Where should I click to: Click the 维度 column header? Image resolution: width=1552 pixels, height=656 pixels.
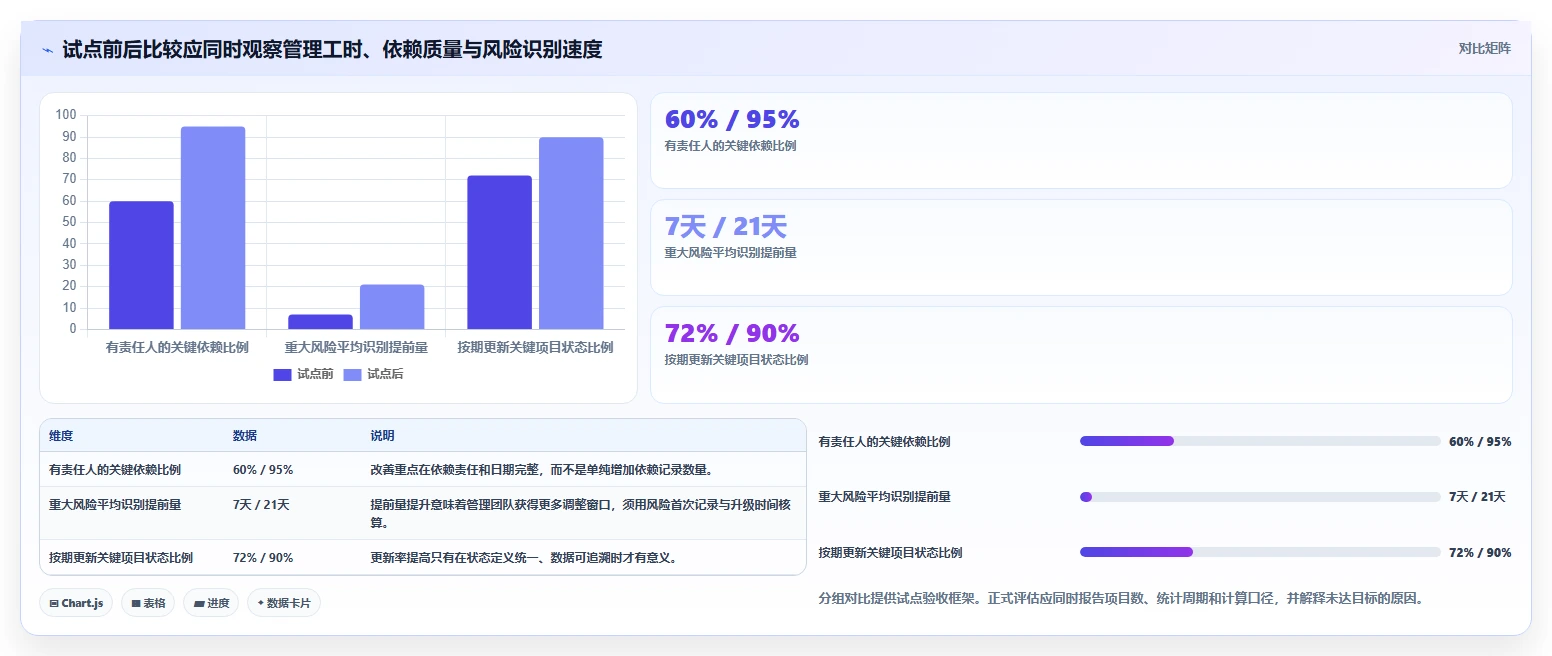click(x=61, y=436)
